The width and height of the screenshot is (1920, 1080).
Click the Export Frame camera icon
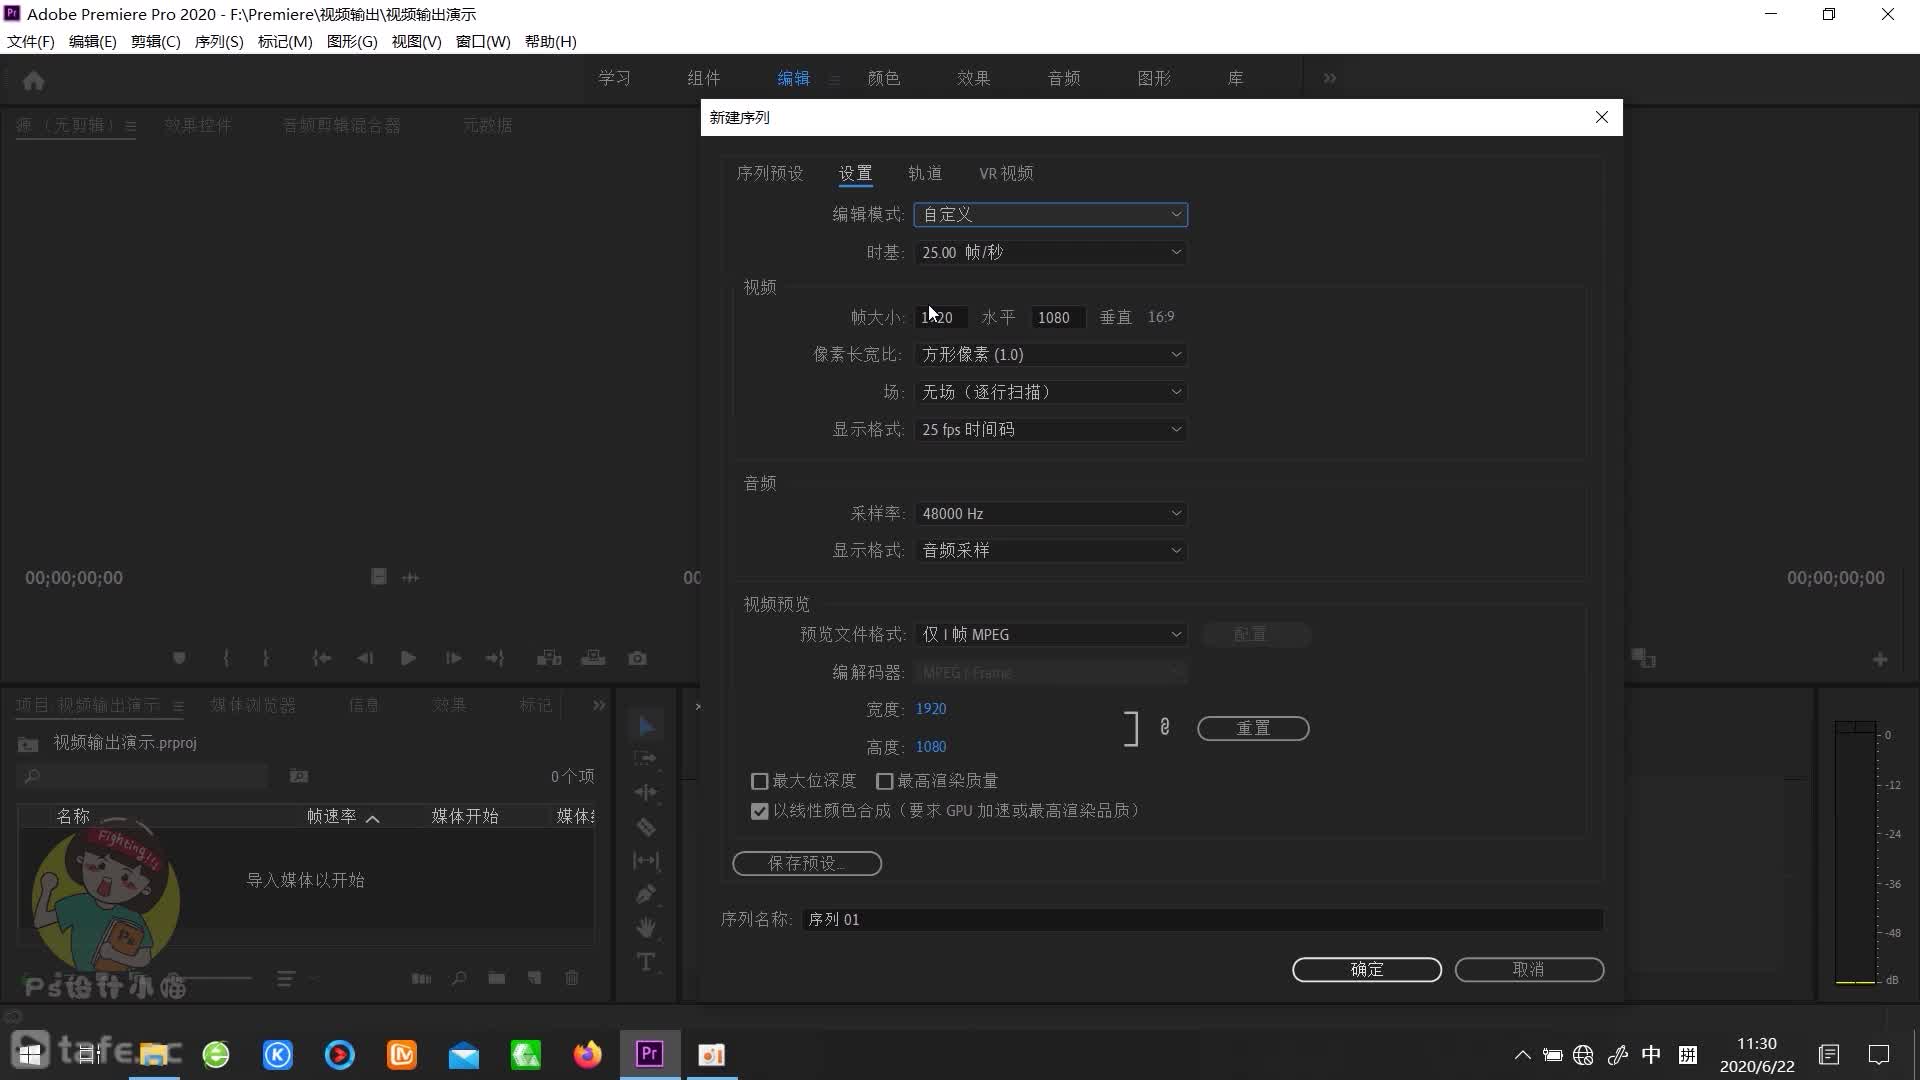(x=637, y=658)
